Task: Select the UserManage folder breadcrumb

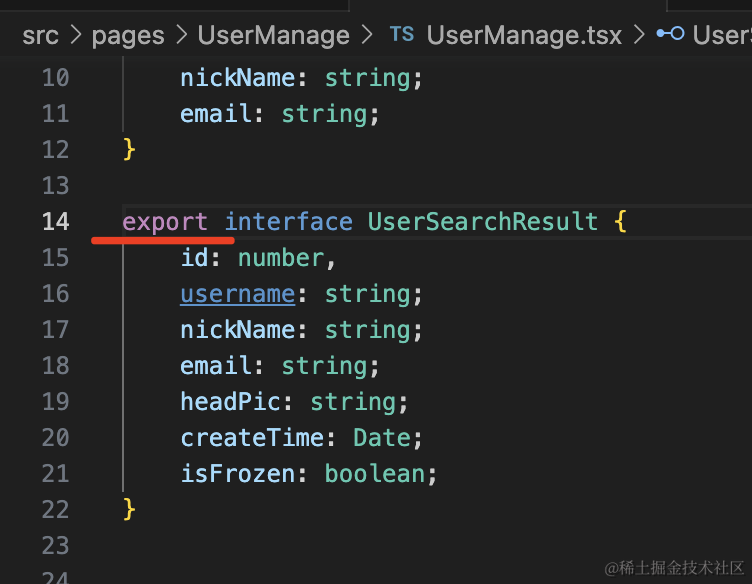Action: 273,36
